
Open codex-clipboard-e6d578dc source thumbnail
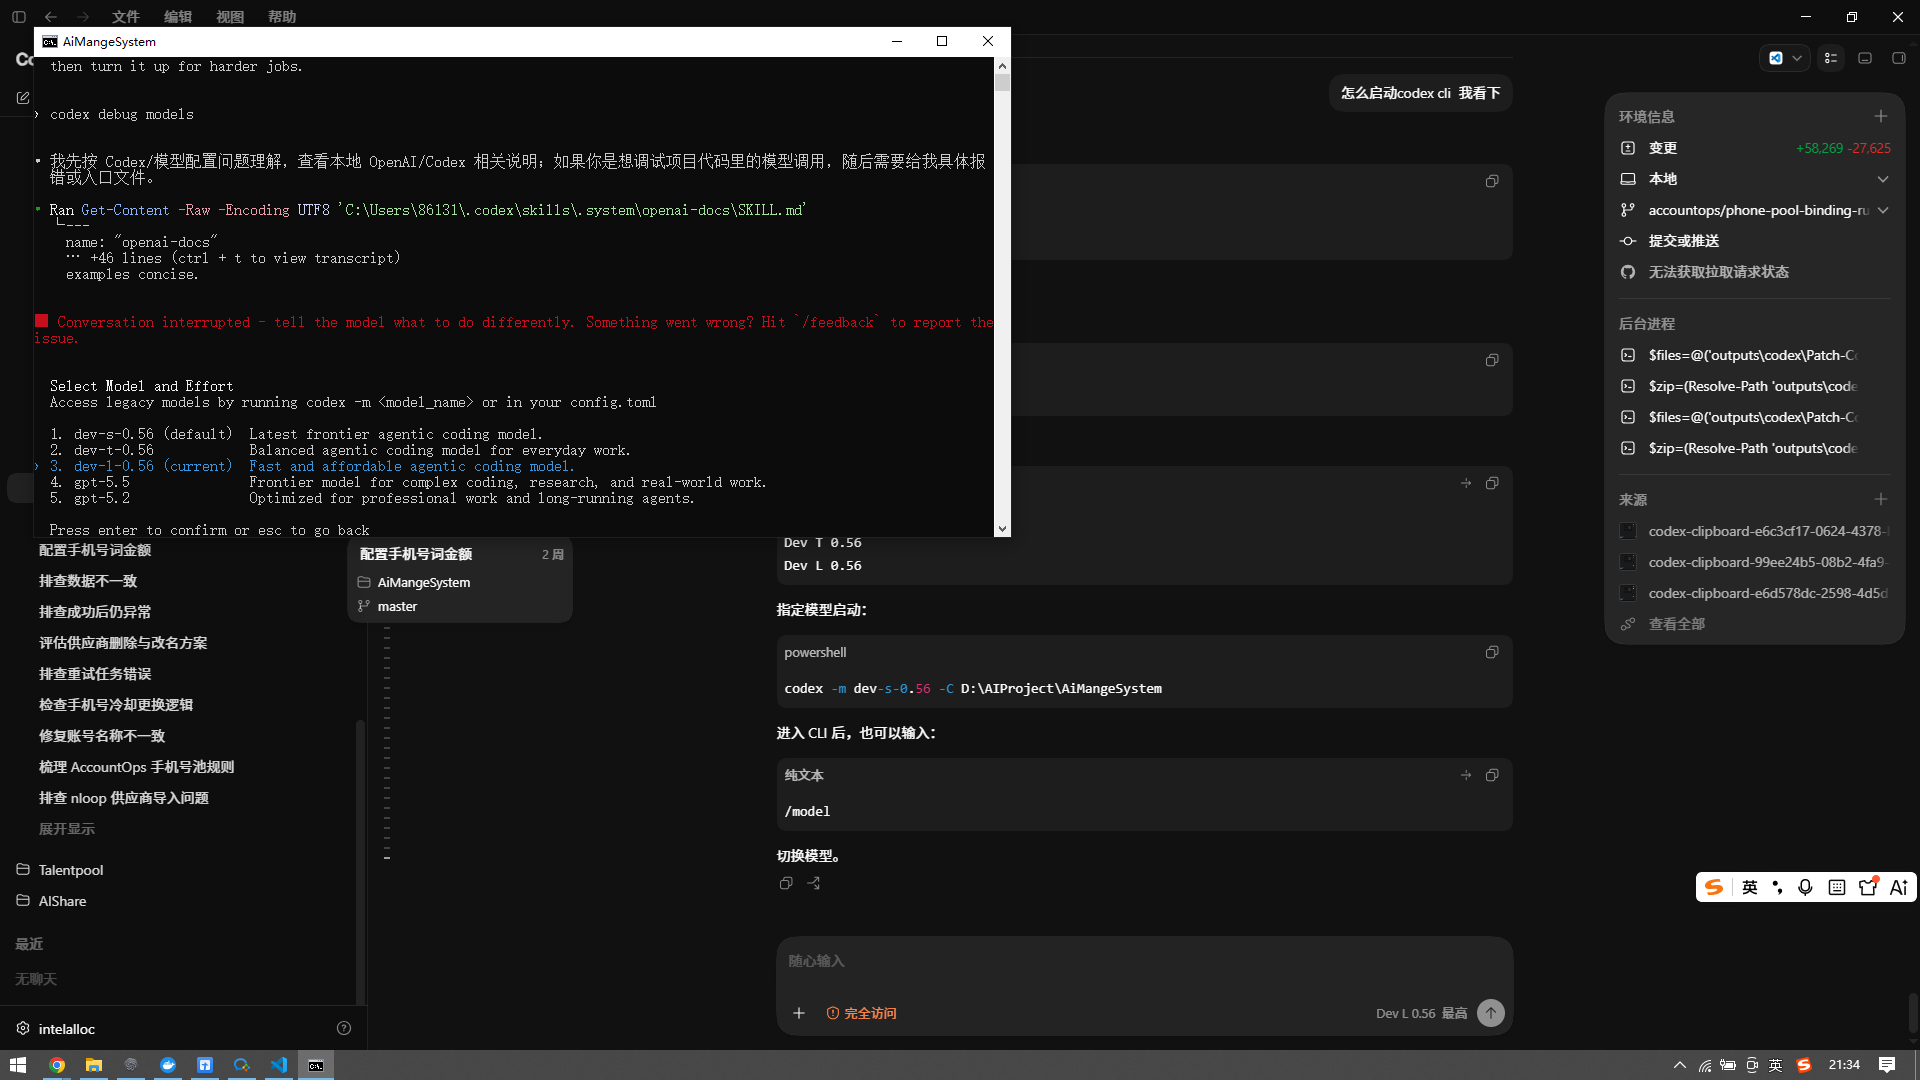[1628, 593]
